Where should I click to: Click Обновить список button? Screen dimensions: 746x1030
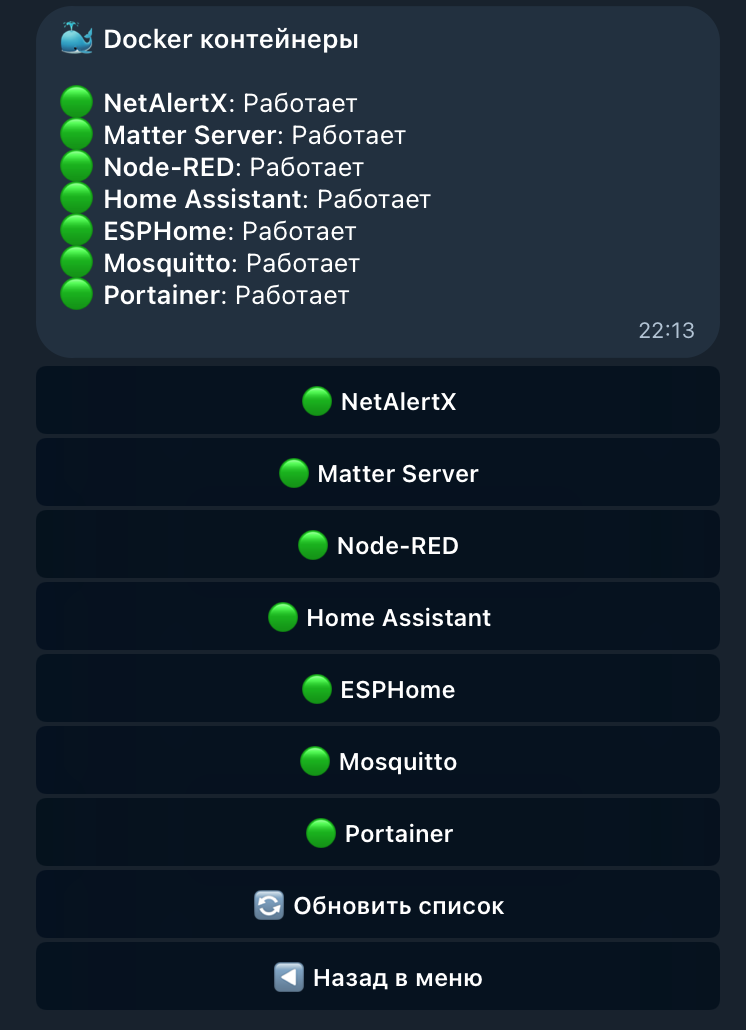tap(378, 904)
